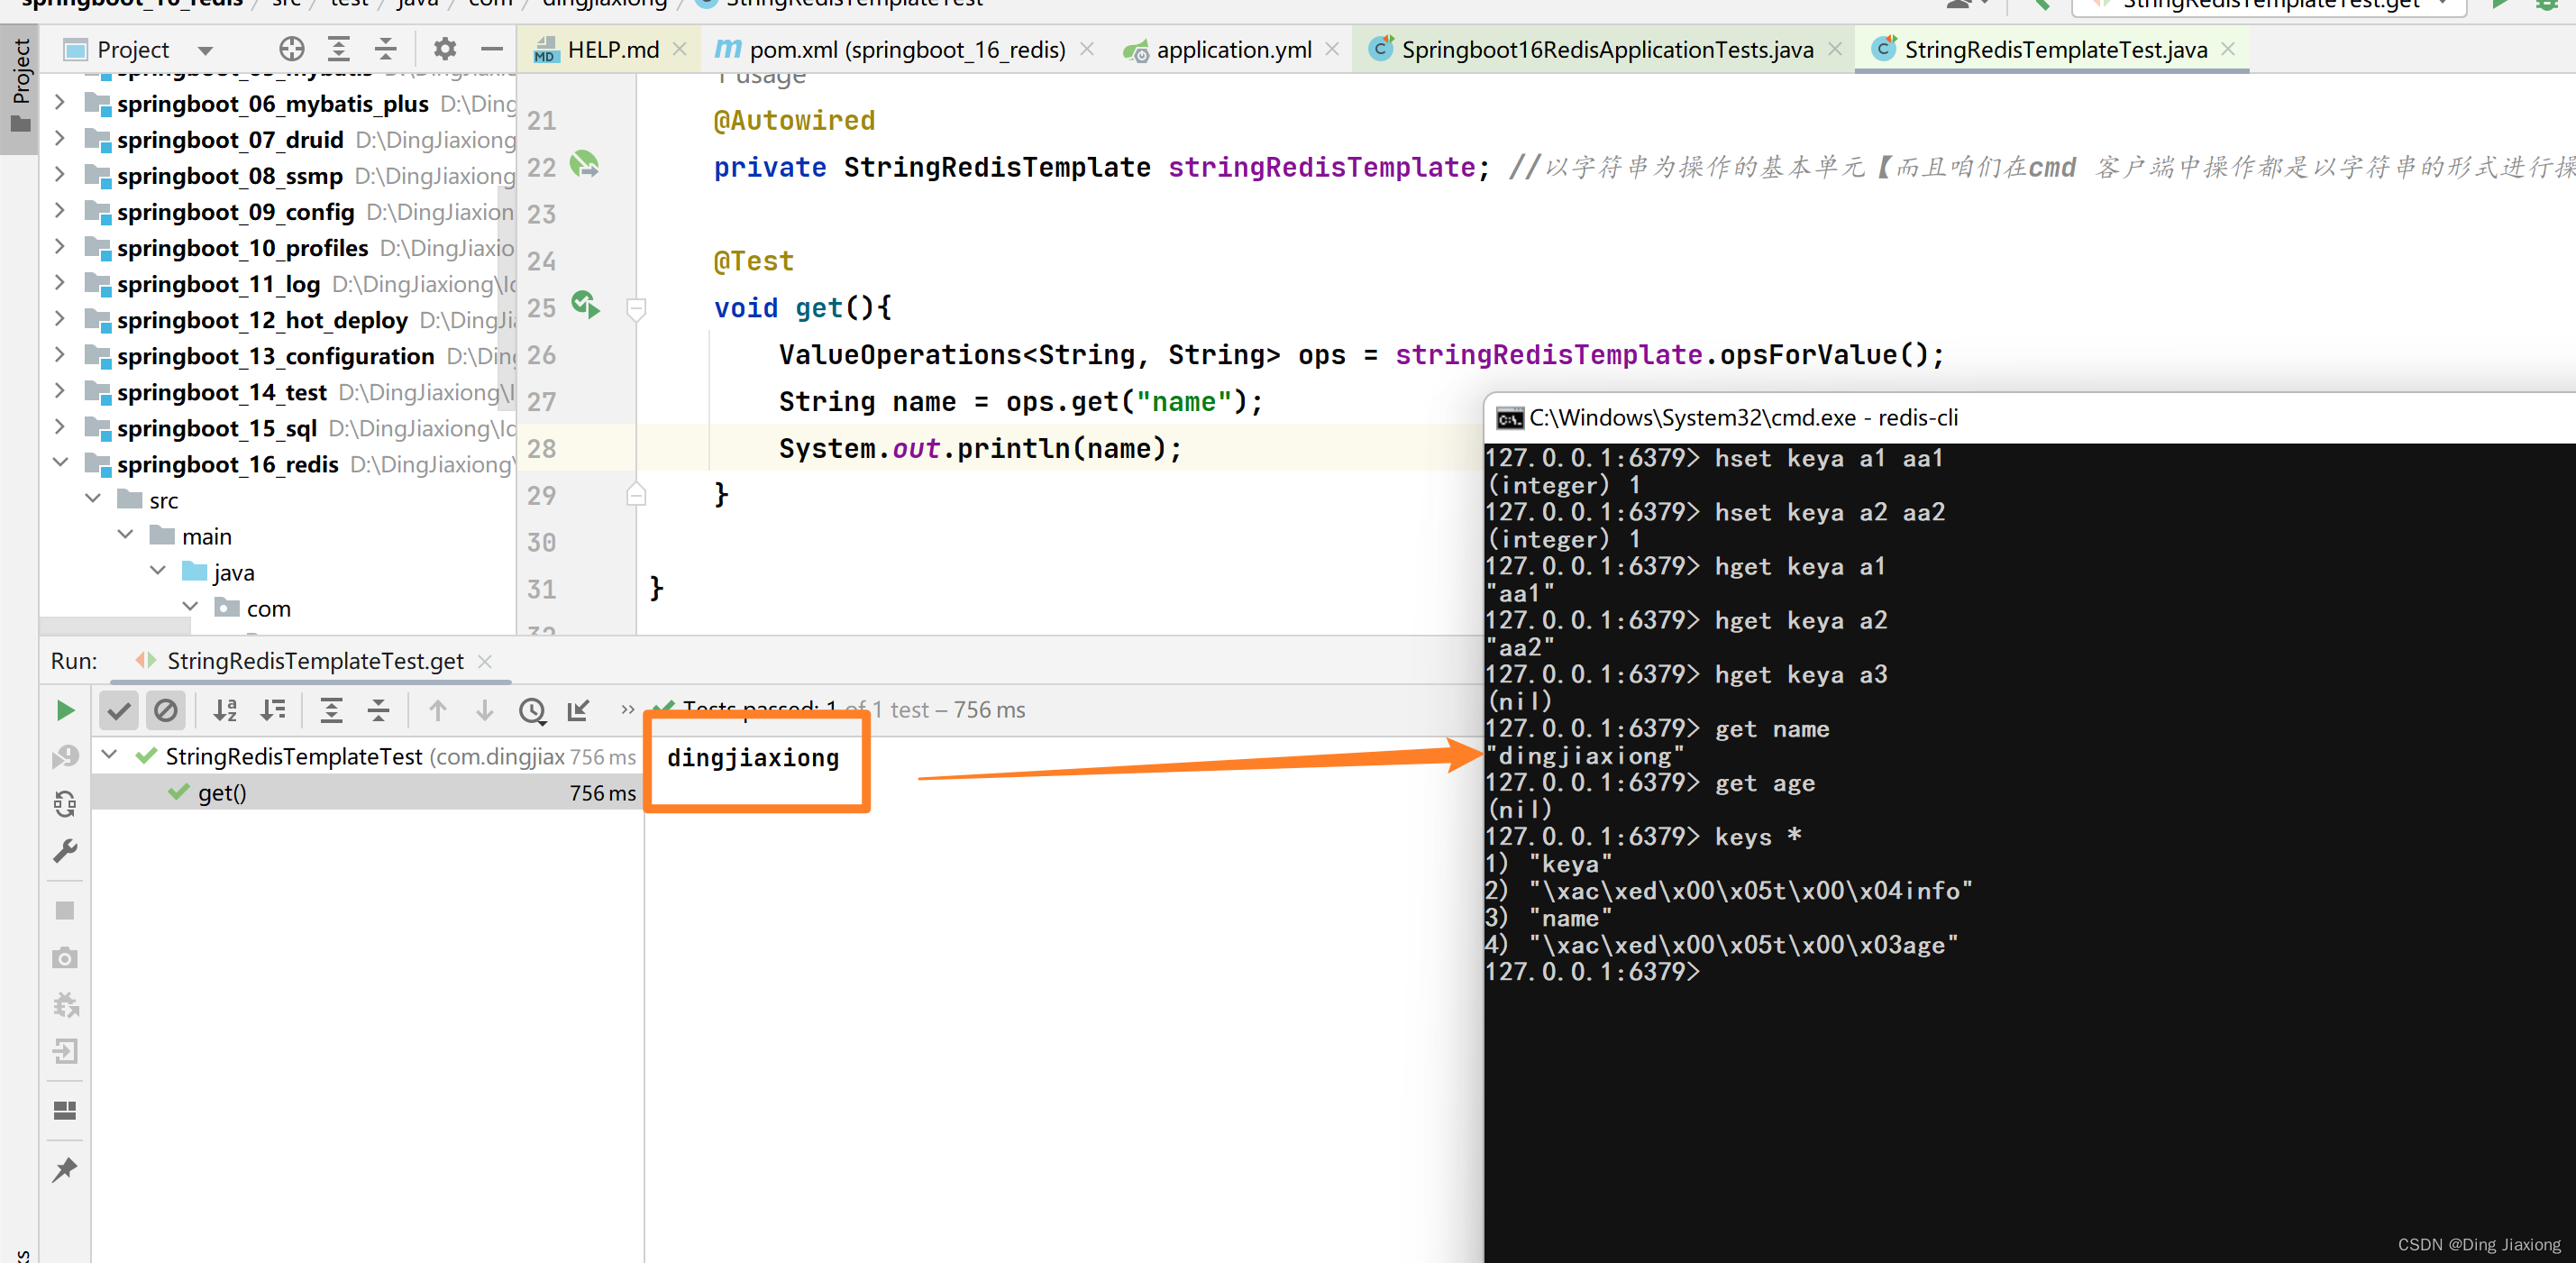The width and height of the screenshot is (2576, 1263).
Task: Click the Run tab label
Action: tap(70, 660)
